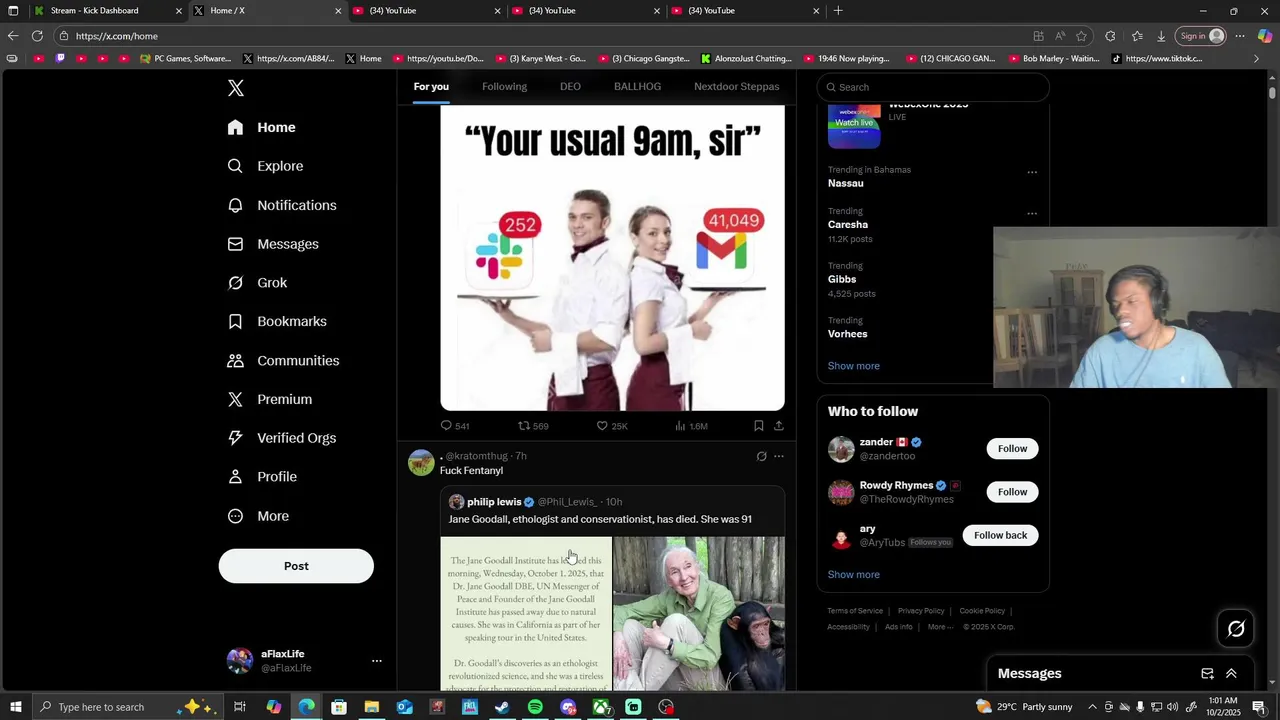Screen dimensions: 1280x720
Task: View analytics of the 1.6M views post
Action: pos(691,426)
